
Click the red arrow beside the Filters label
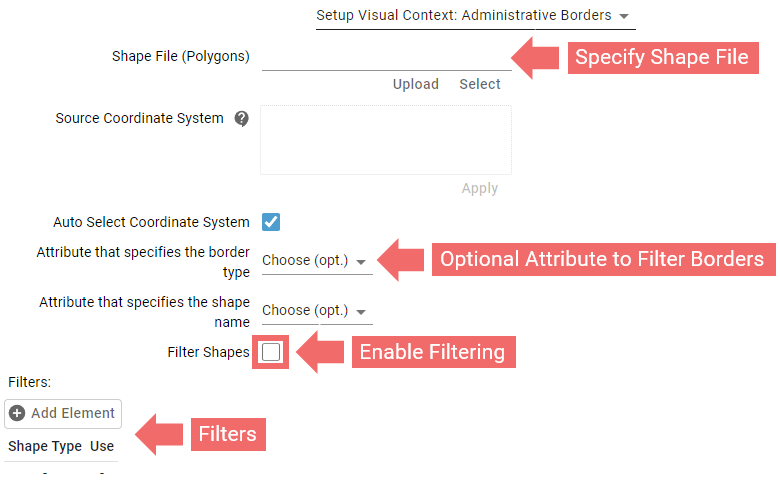159,434
